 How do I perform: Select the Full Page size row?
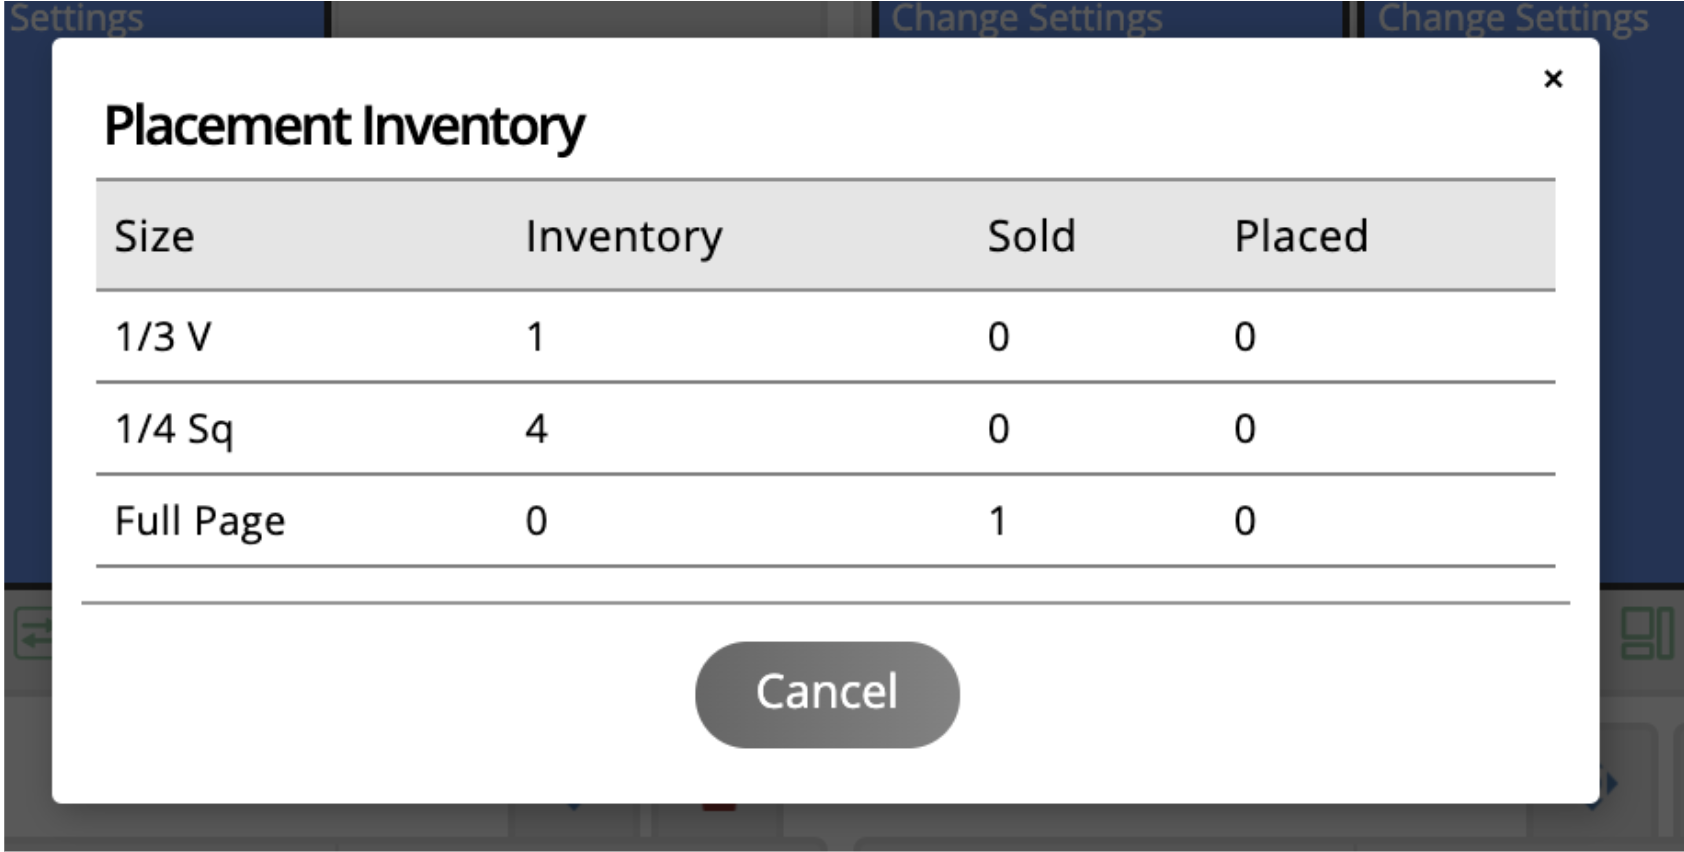(x=825, y=521)
